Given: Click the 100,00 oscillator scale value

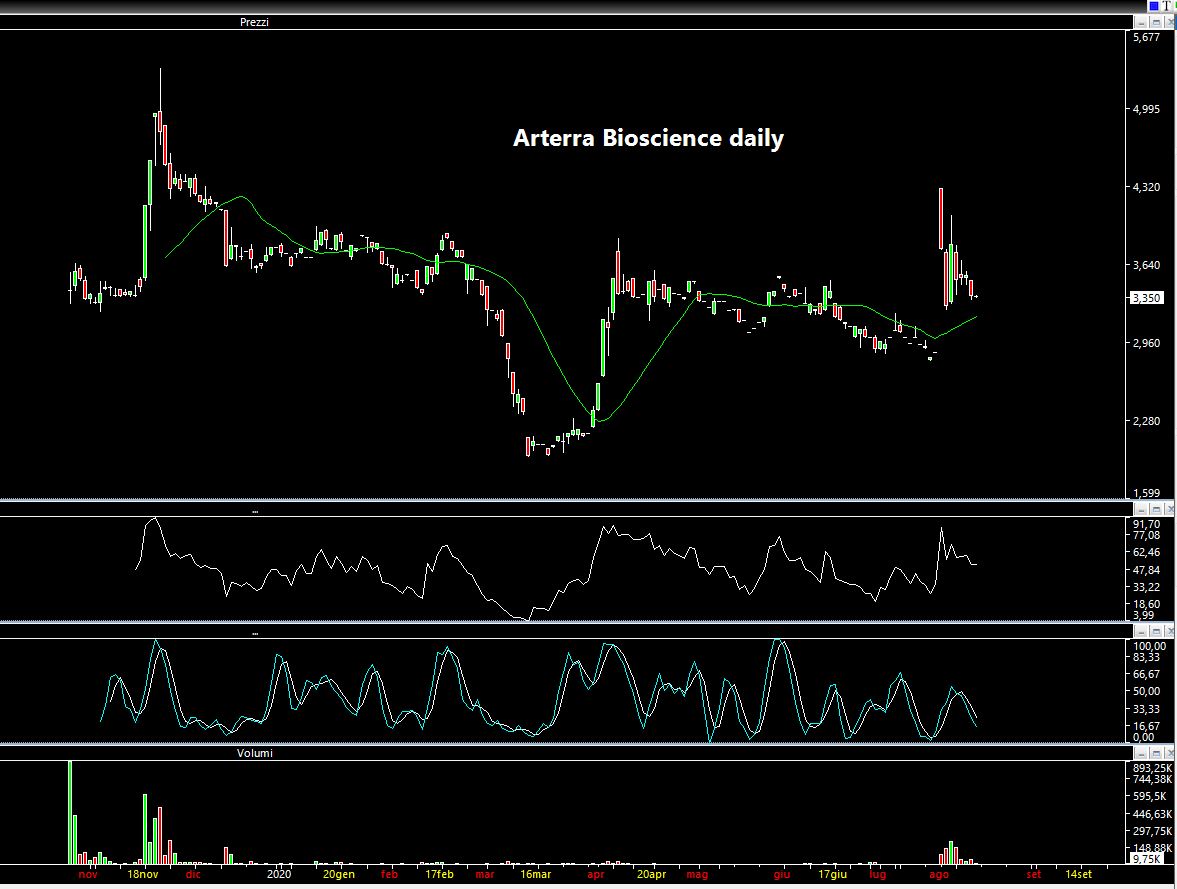Looking at the screenshot, I should [x=1149, y=646].
